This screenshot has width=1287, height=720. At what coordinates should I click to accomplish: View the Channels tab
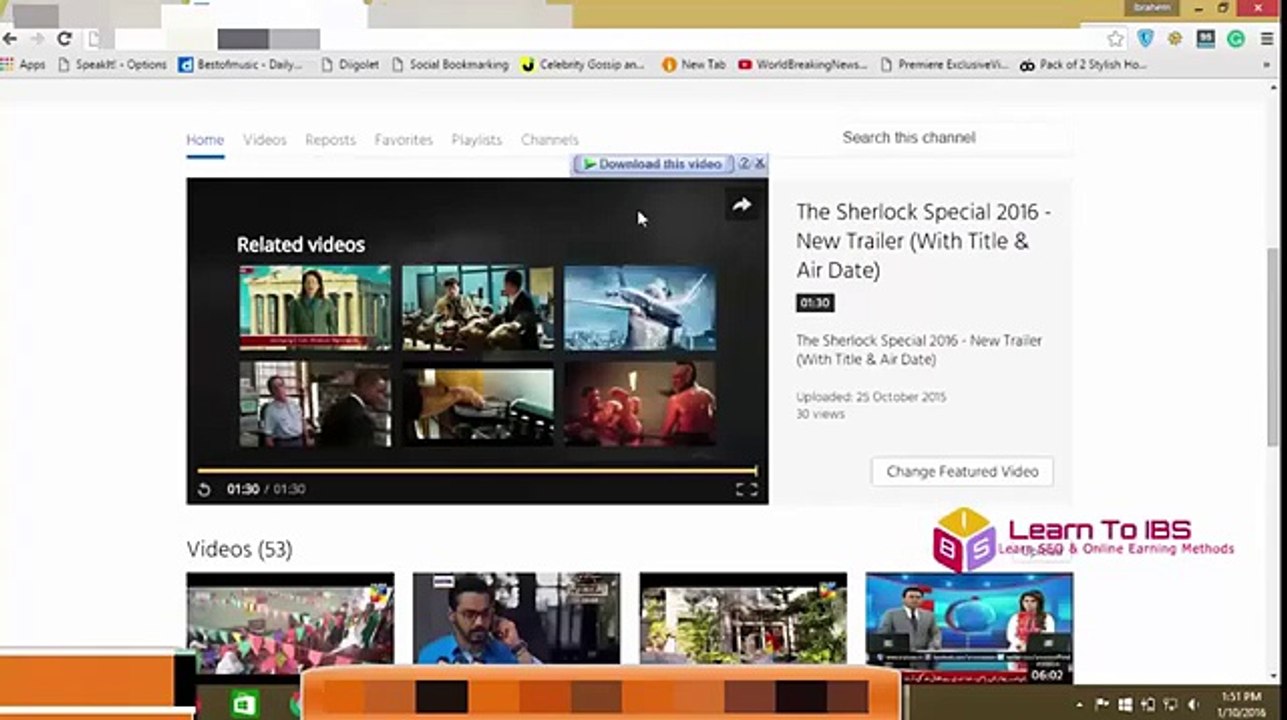(550, 140)
